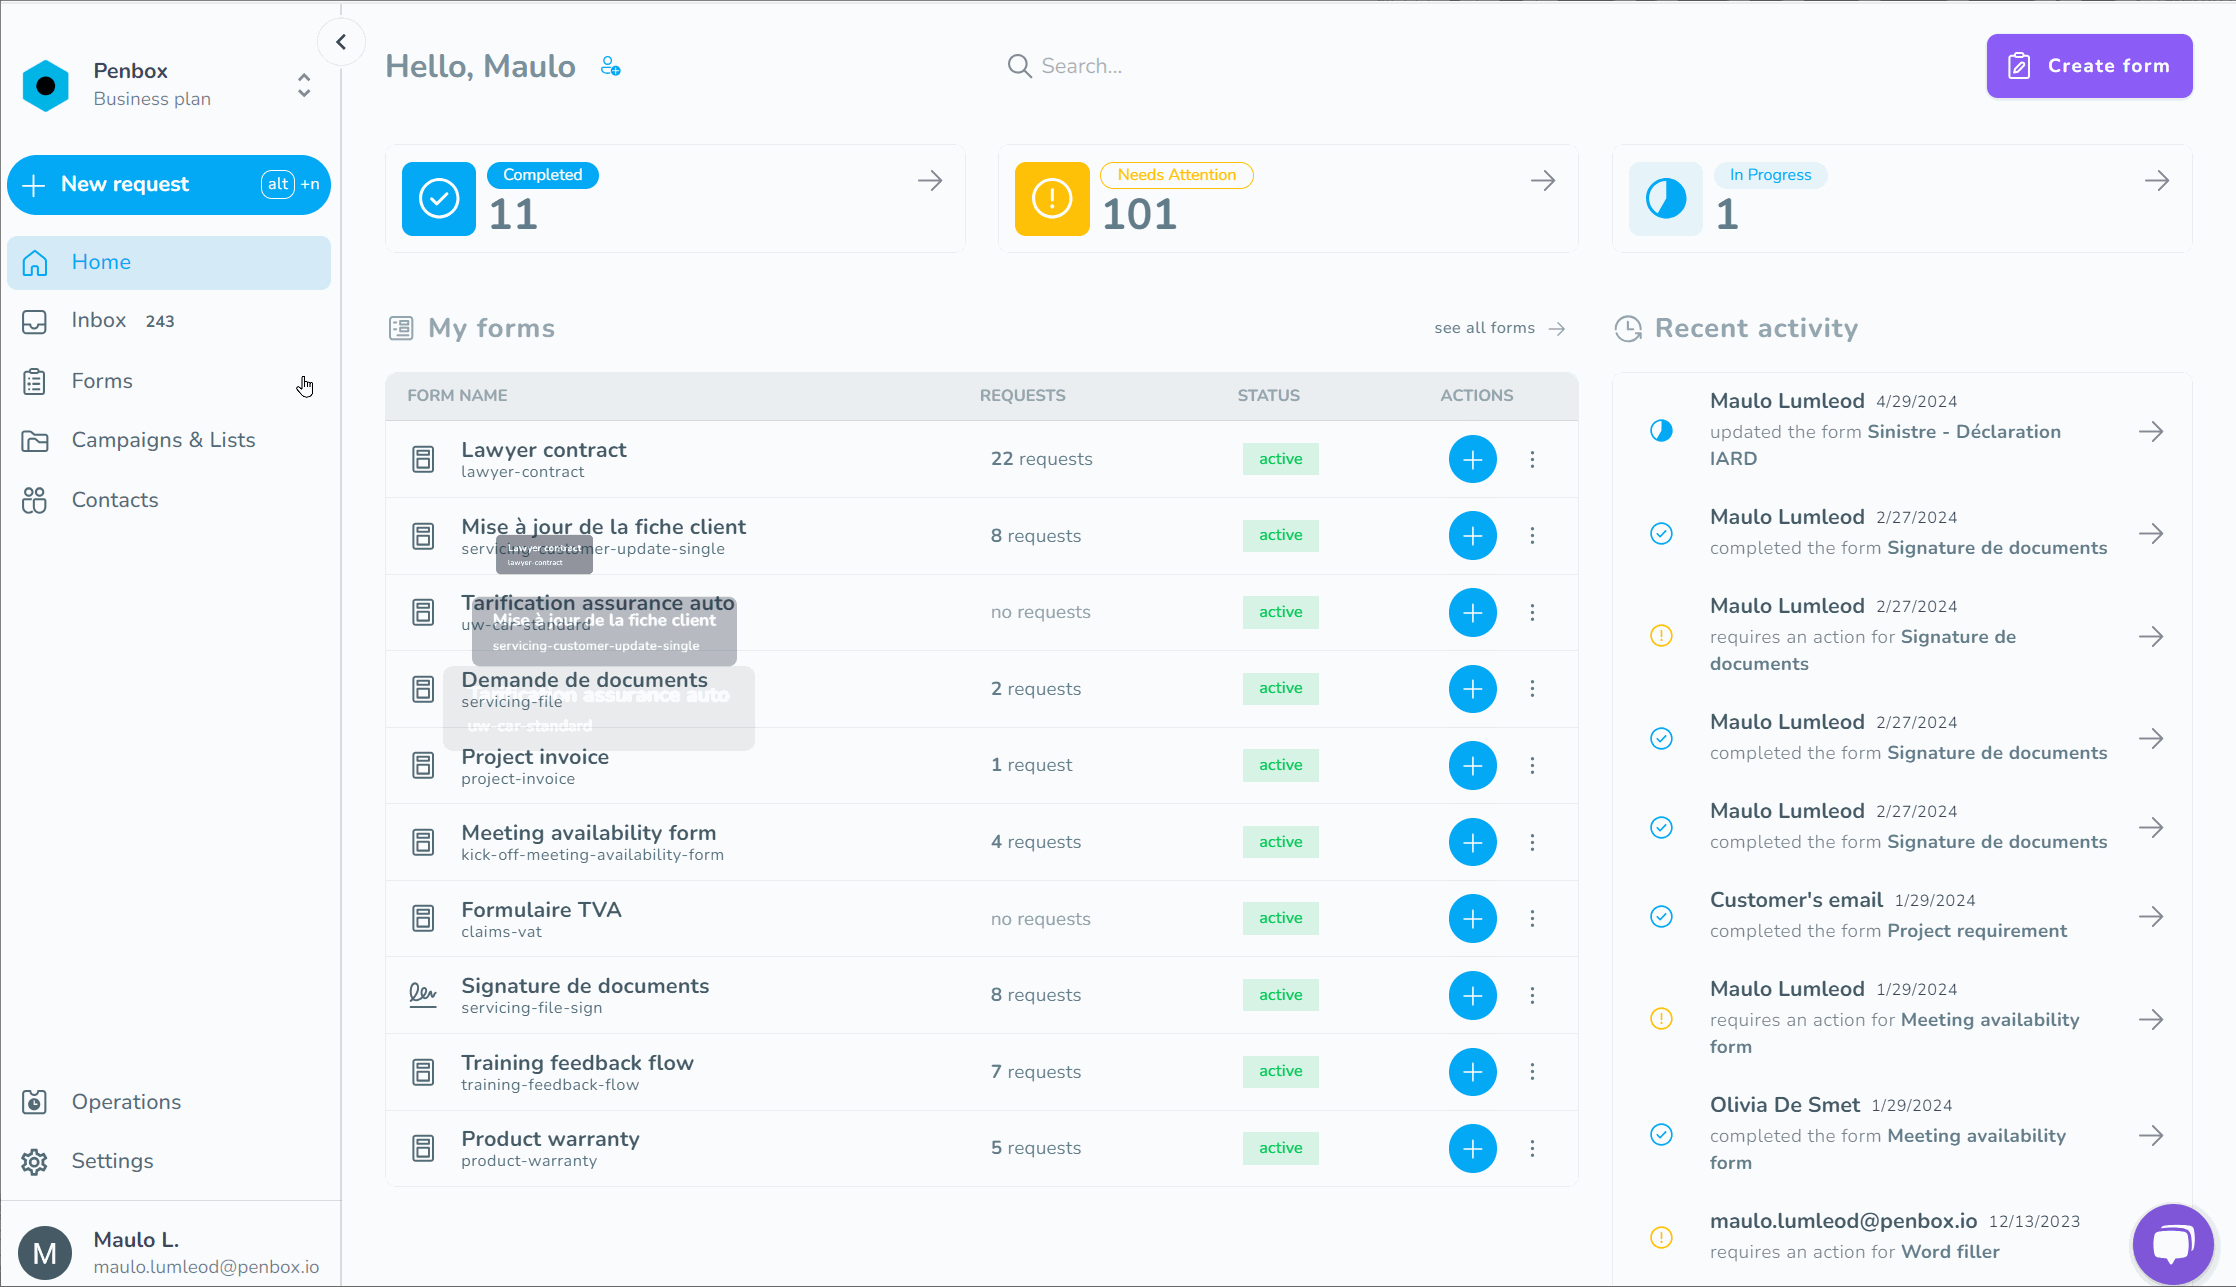Expand the options menu for Training feedback flow

(x=1533, y=1070)
